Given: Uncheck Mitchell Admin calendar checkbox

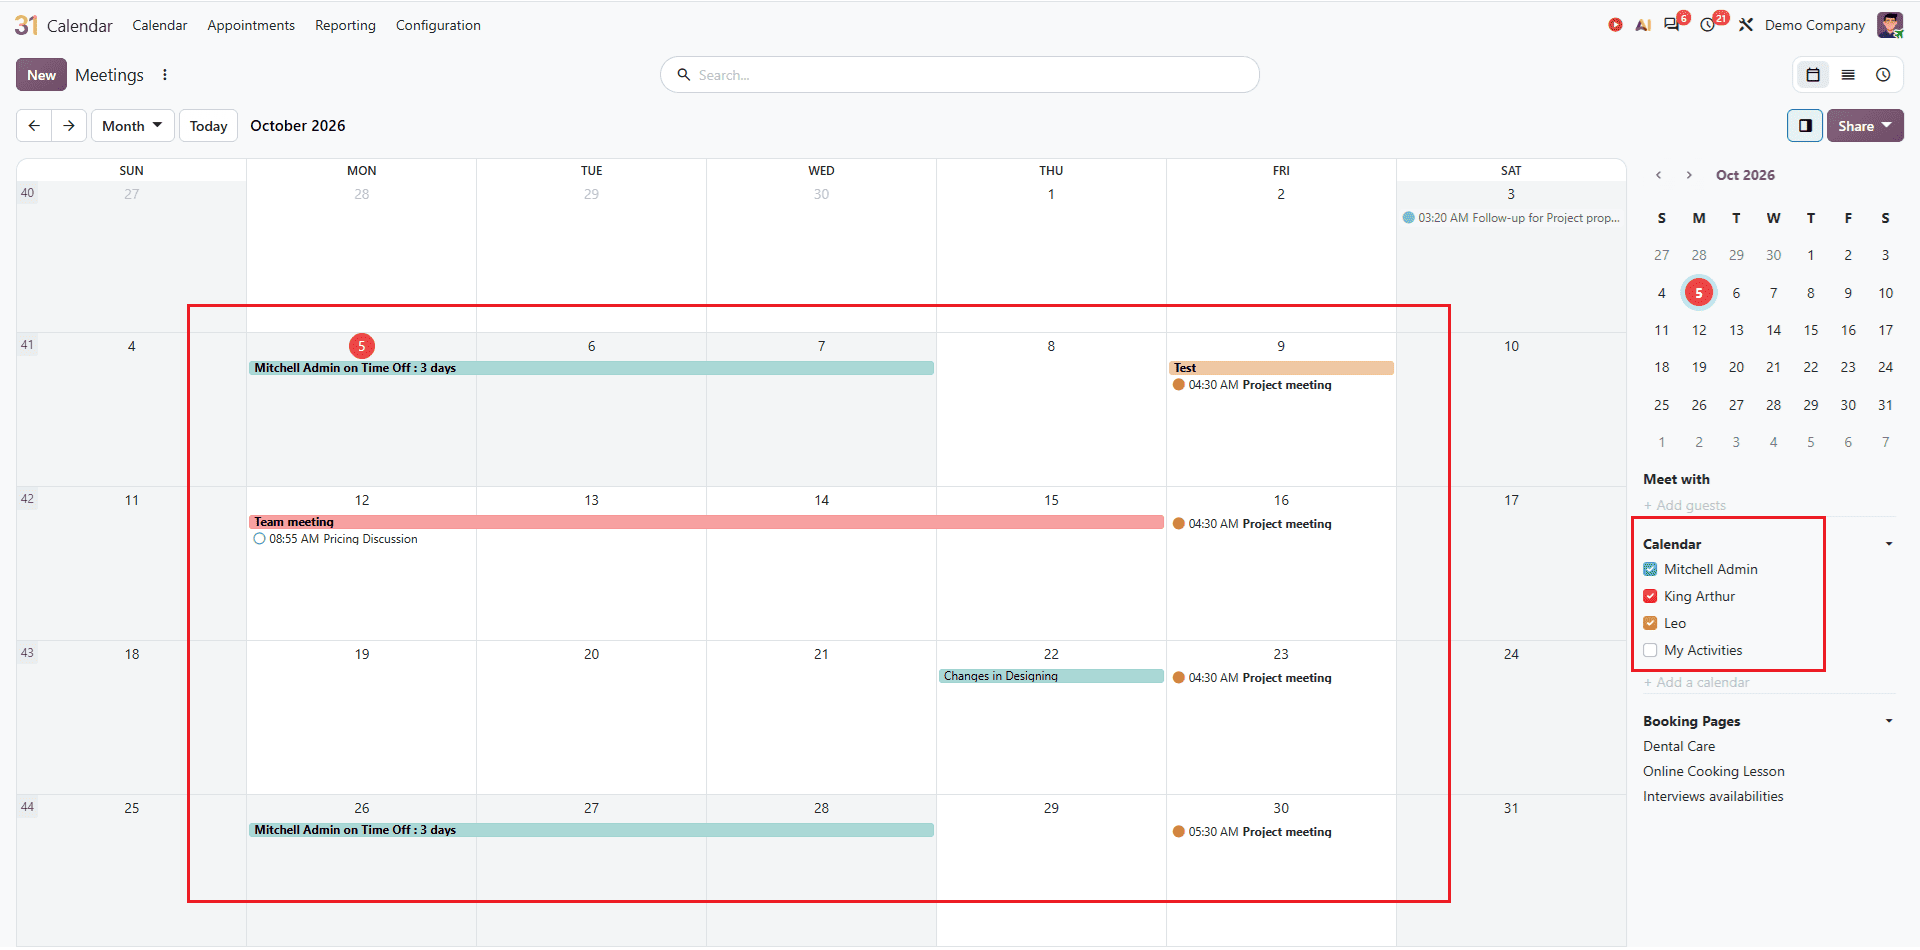Looking at the screenshot, I should pyautogui.click(x=1650, y=569).
